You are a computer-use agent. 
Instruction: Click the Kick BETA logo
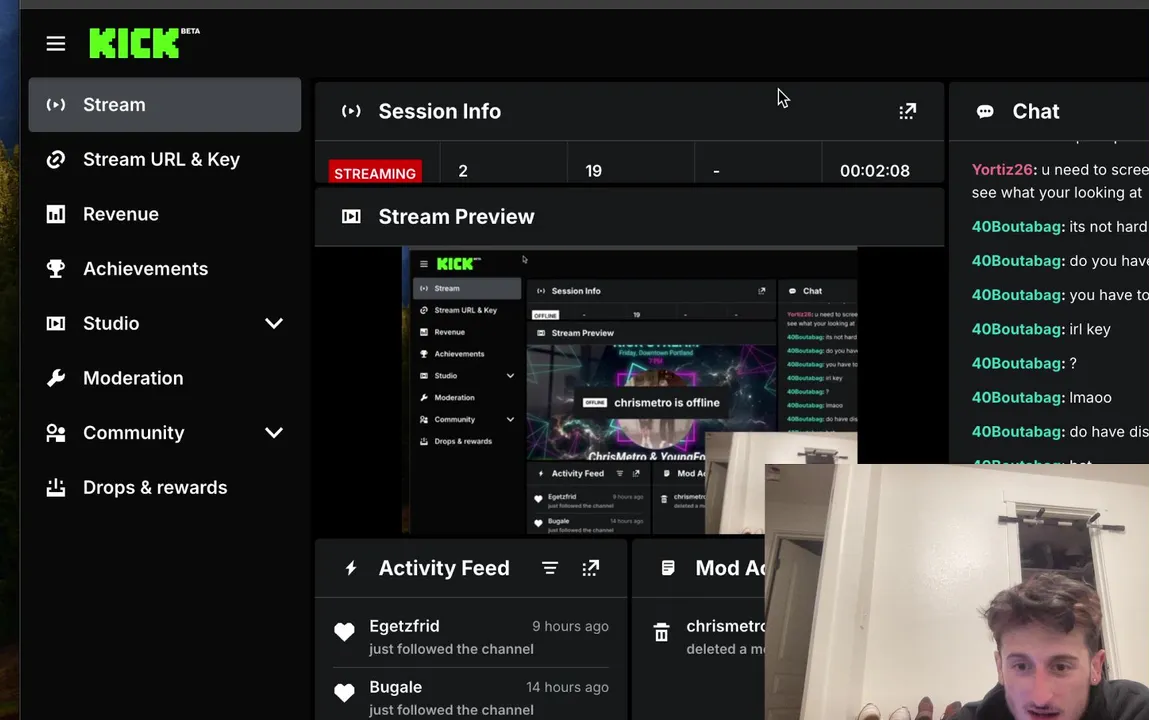(144, 43)
